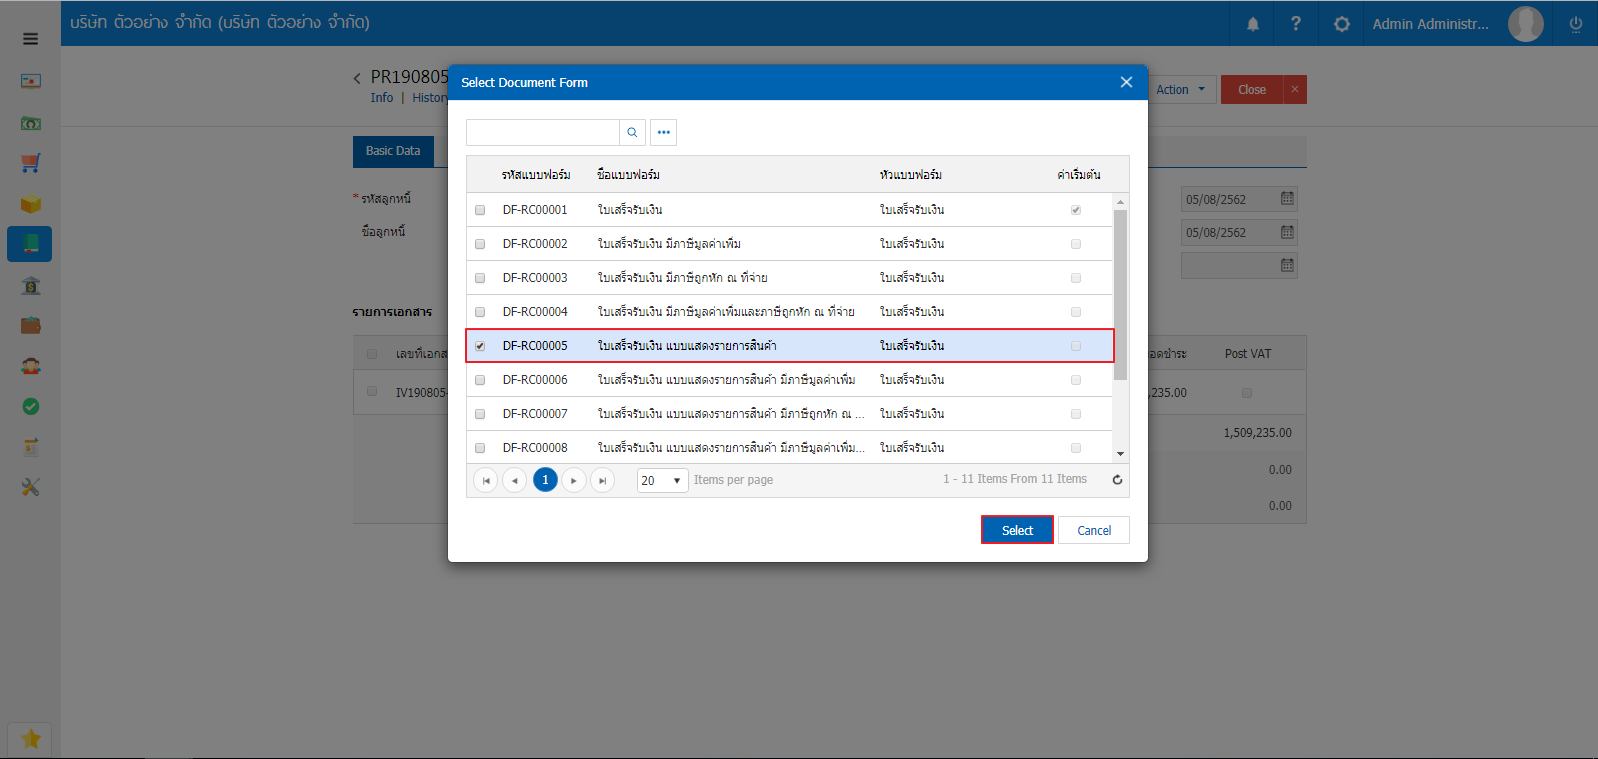Screen dimensions: 1598x759
Task: Open the notification bell
Action: coord(1252,24)
